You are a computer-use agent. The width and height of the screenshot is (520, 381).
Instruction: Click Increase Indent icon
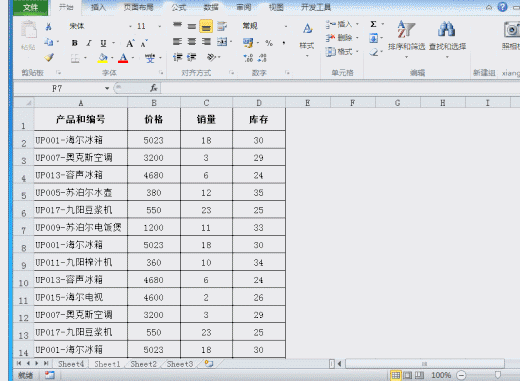click(x=192, y=57)
